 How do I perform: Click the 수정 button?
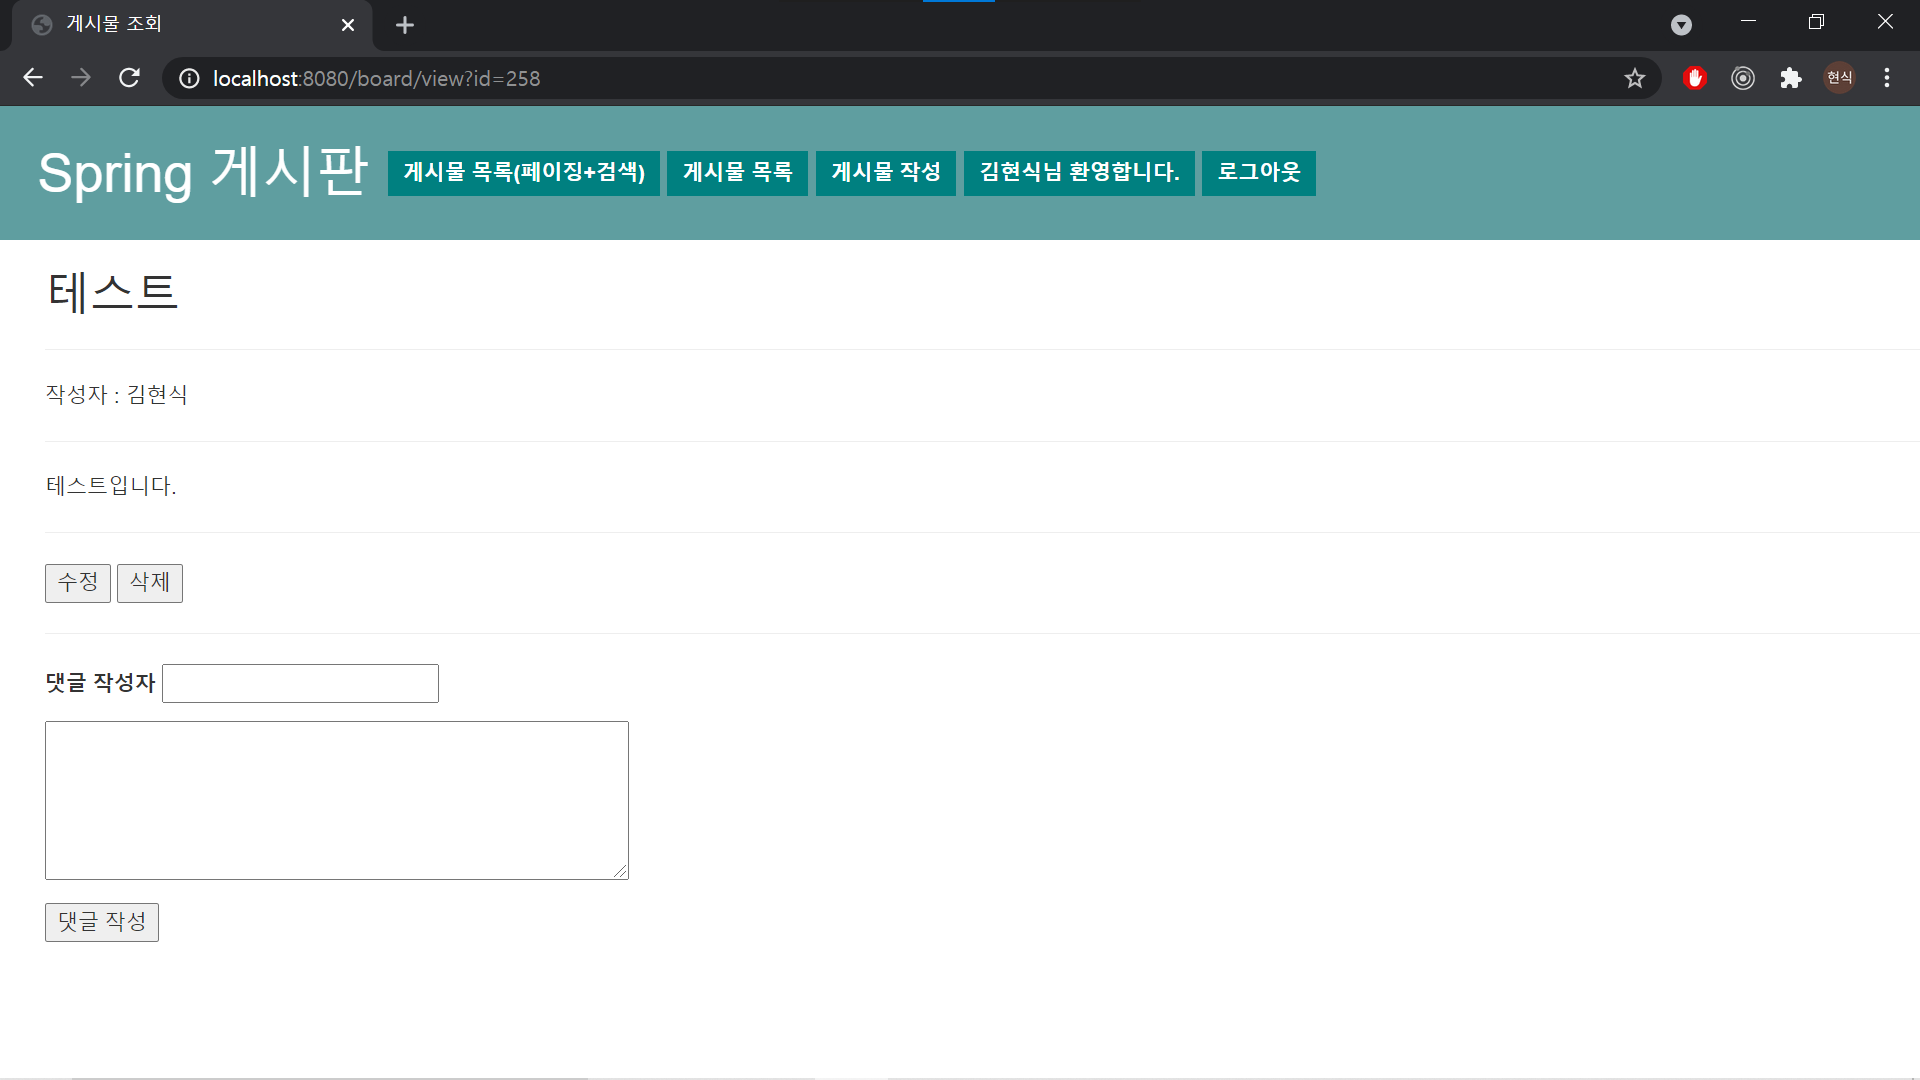click(78, 583)
